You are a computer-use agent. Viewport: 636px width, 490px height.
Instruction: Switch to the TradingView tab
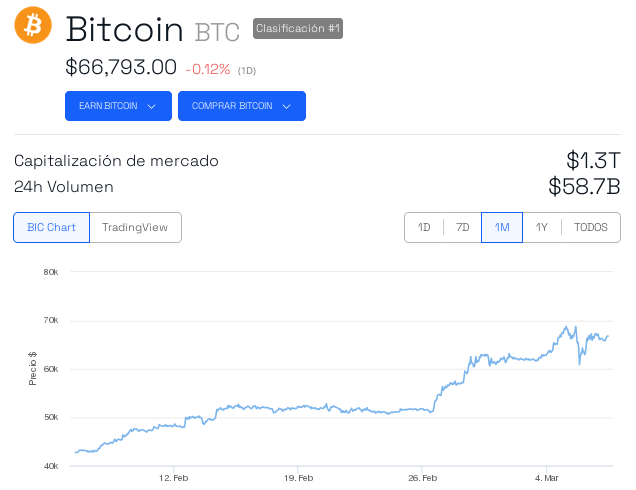point(135,227)
